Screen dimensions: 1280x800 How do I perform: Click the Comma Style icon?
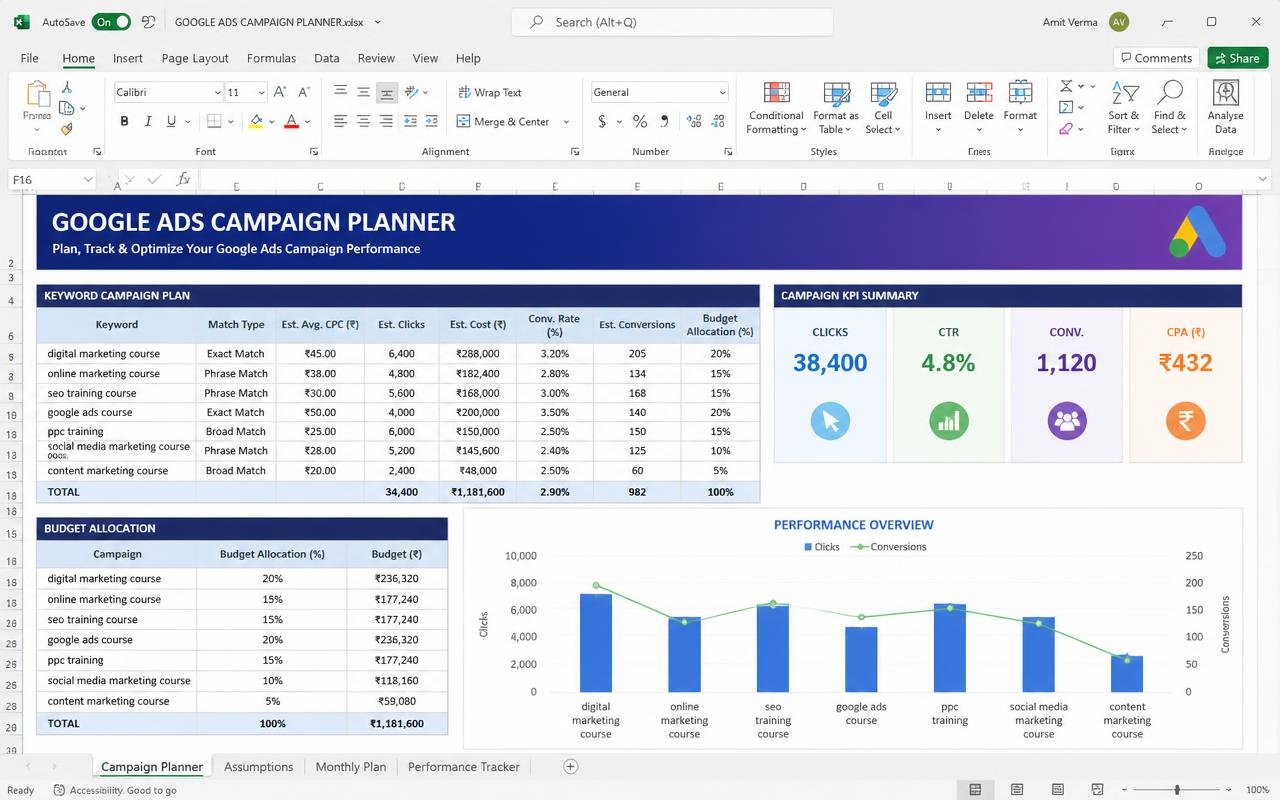tap(664, 121)
